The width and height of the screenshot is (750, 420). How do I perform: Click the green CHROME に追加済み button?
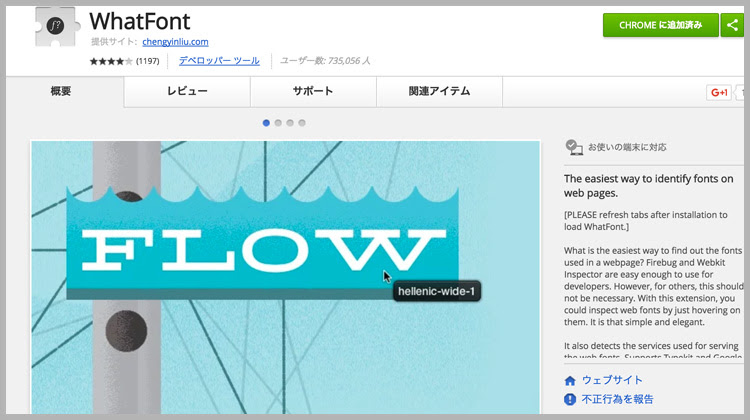(x=660, y=24)
